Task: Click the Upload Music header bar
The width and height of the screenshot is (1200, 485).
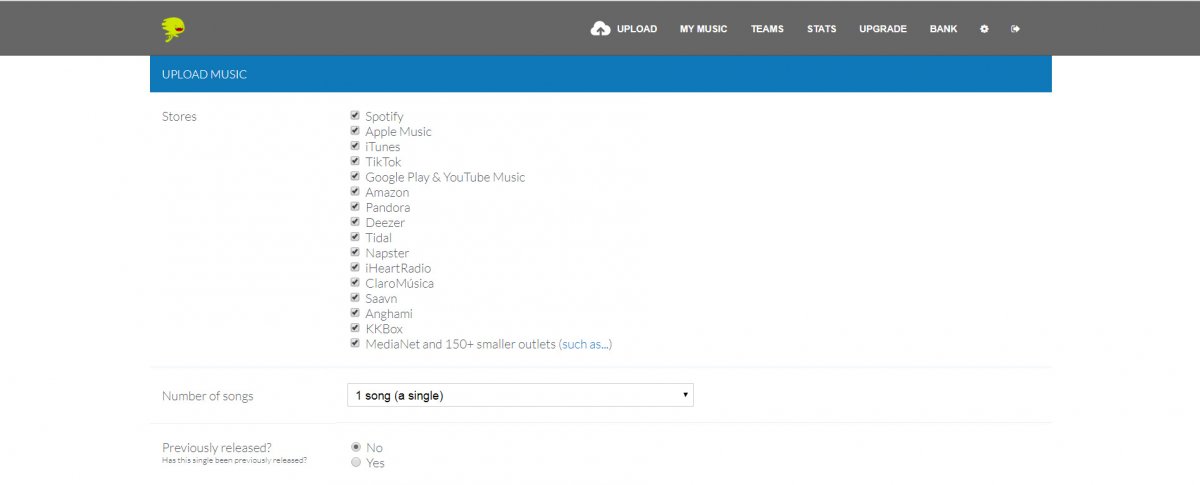Action: [600, 74]
